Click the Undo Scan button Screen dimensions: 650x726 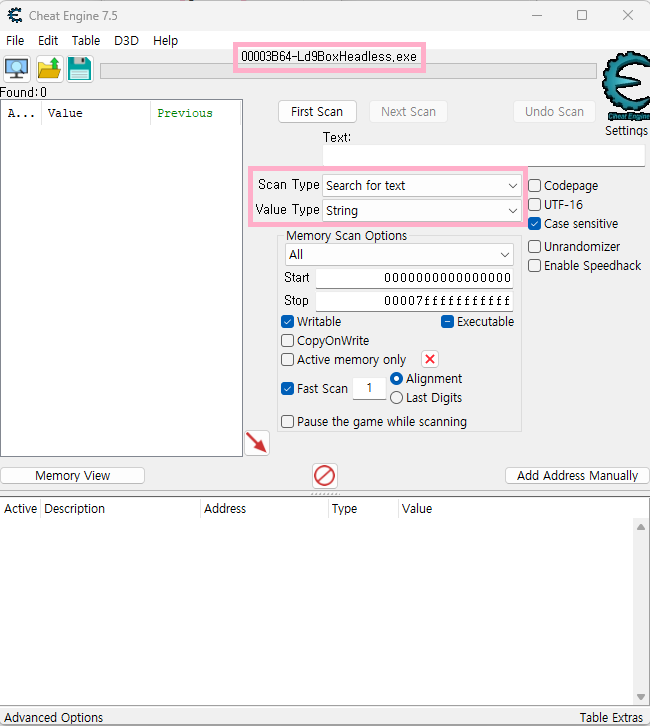pos(554,112)
